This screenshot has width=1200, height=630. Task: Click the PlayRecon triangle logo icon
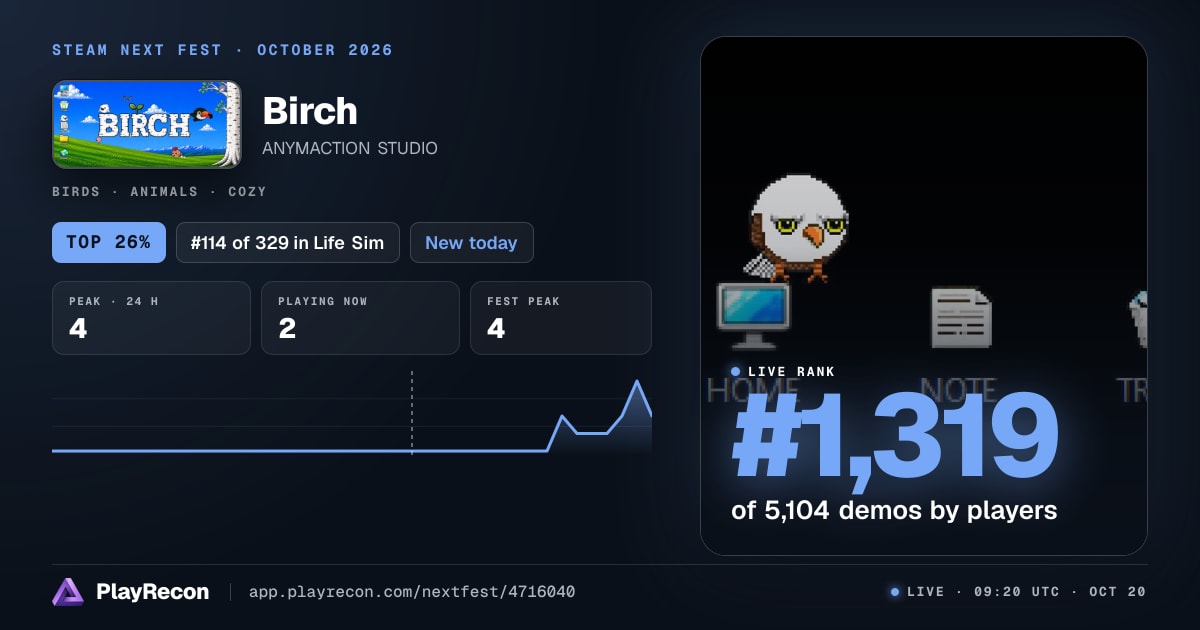[68, 592]
